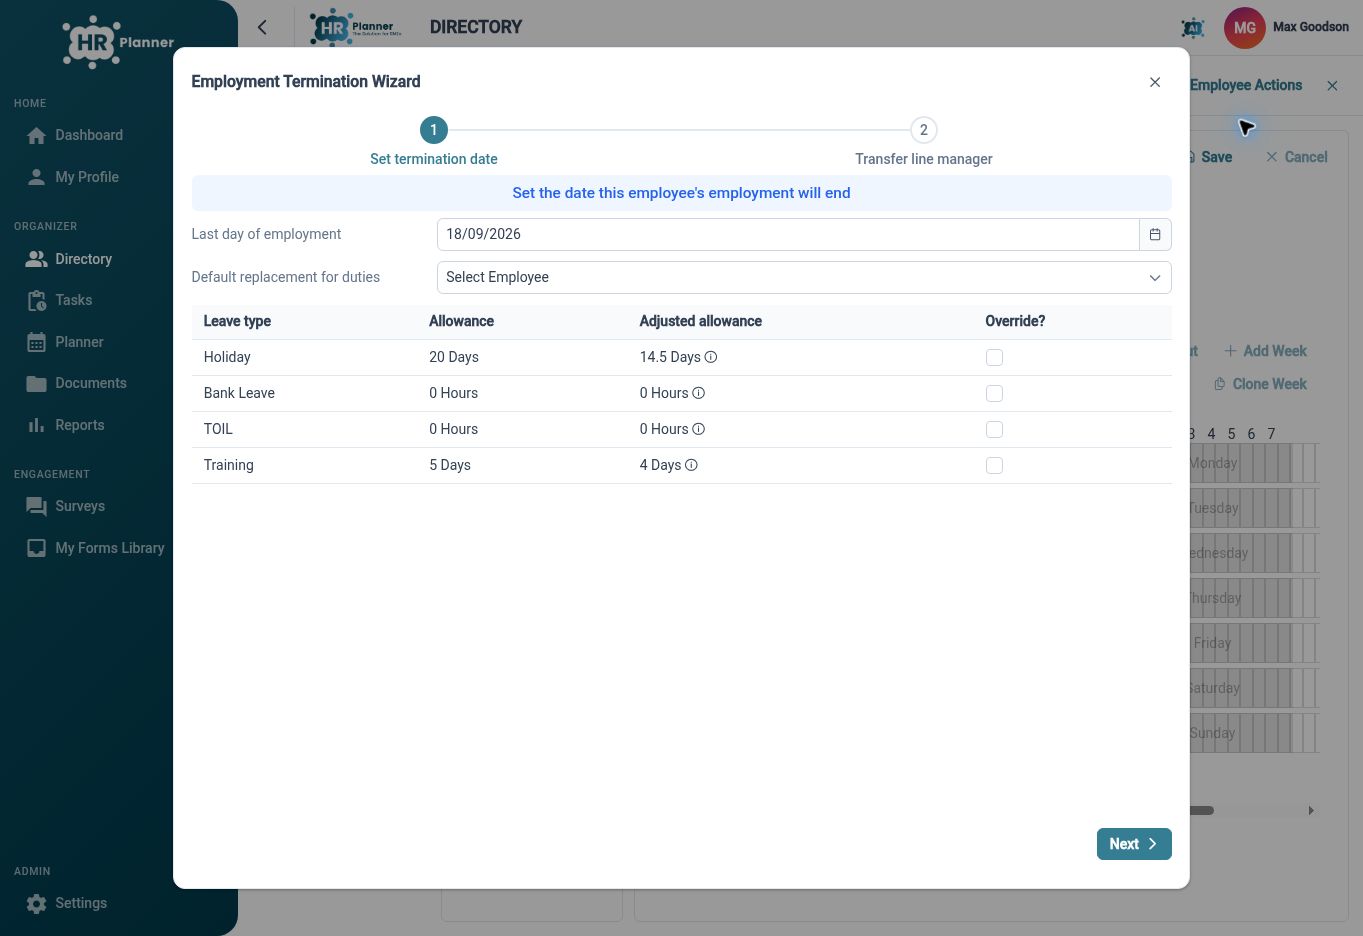Screen dimensions: 1363x936
Task: Click the '4 Days' adjusted allowance
Action: [660, 465]
